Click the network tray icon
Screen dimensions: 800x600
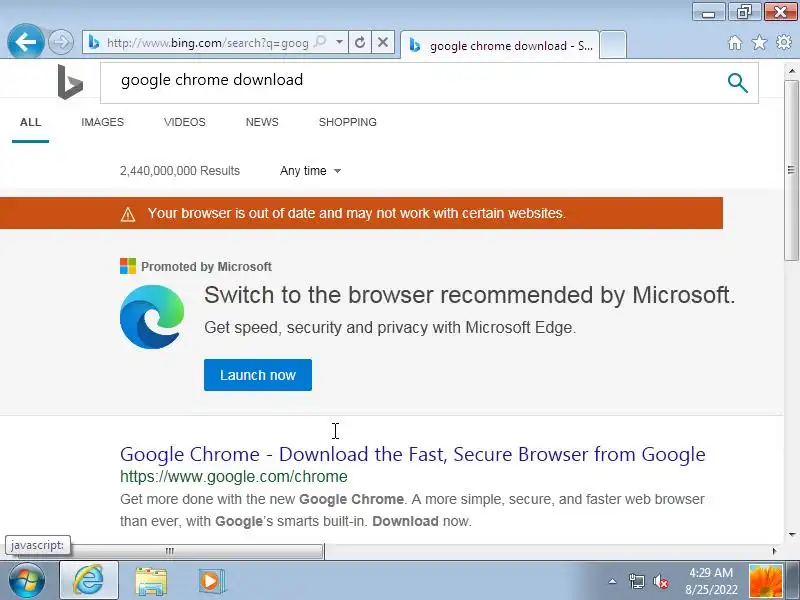pyautogui.click(x=637, y=581)
